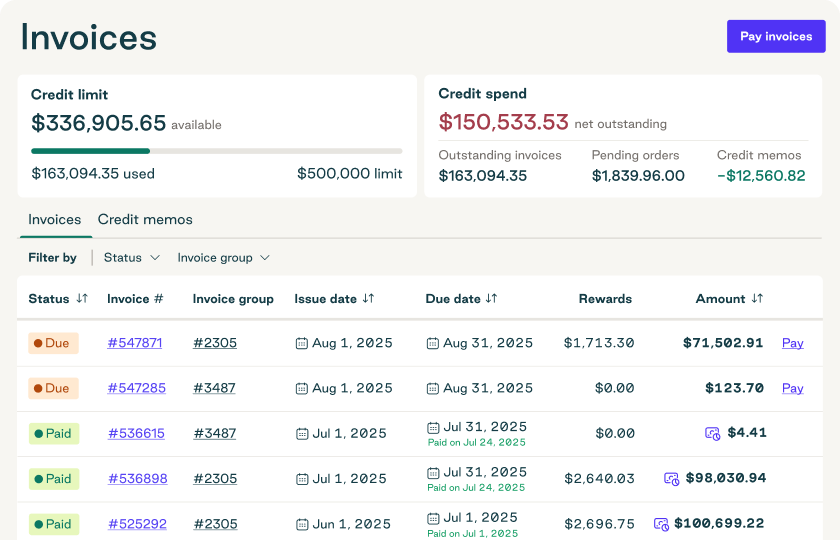The width and height of the screenshot is (840, 540).
Task: Click the Invoice # column header
Action: (135, 299)
